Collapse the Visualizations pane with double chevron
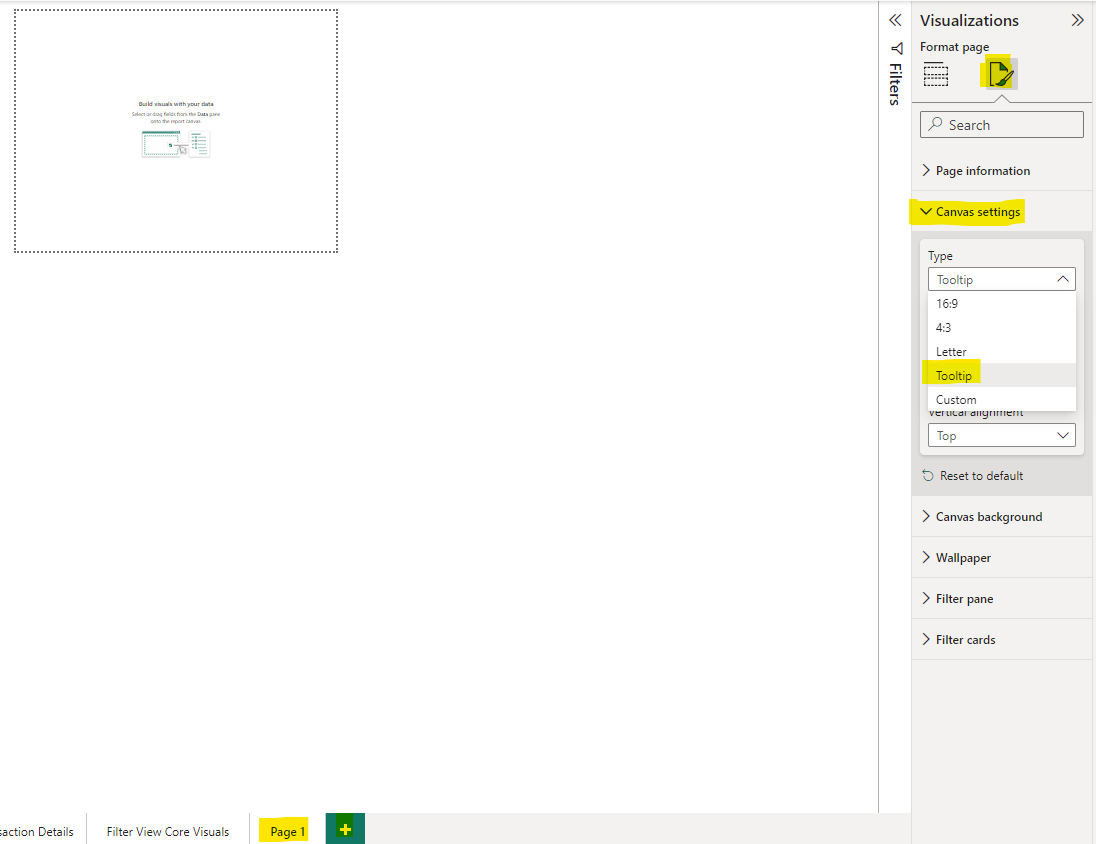The image size is (1096, 844). click(1077, 20)
